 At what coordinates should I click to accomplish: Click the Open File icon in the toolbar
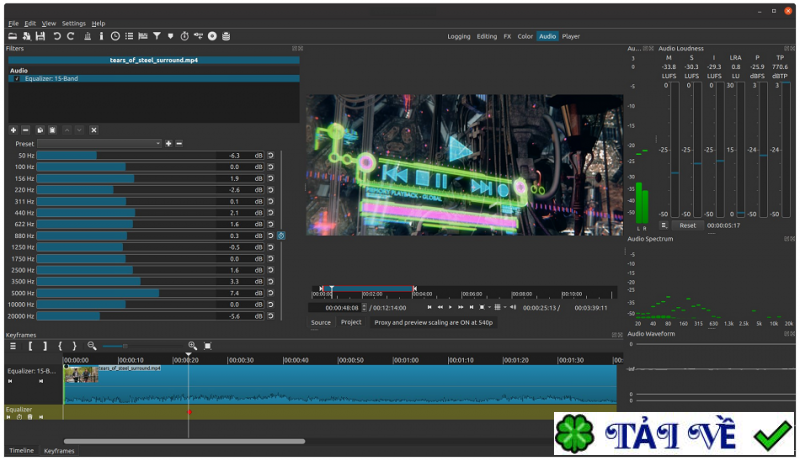(x=13, y=36)
